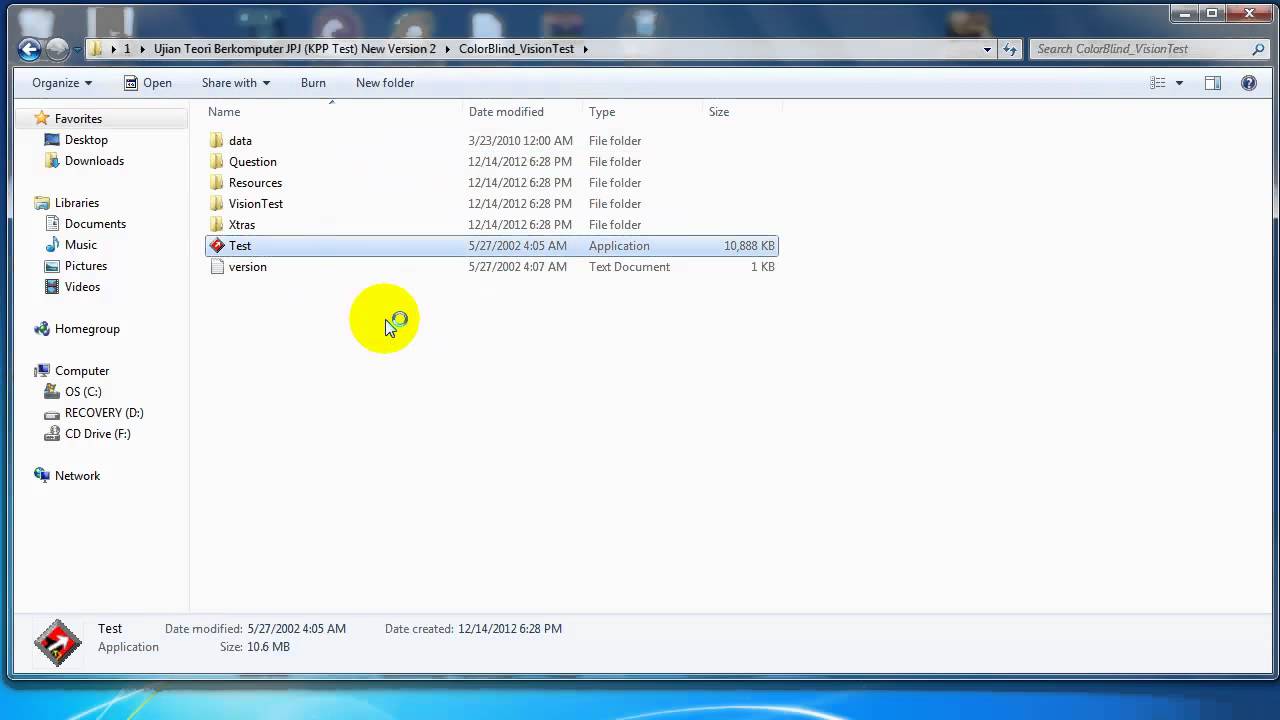Go to Ujian Teori Berkomputer JPJ breadcrumb
1280x720 pixels.
tap(295, 49)
